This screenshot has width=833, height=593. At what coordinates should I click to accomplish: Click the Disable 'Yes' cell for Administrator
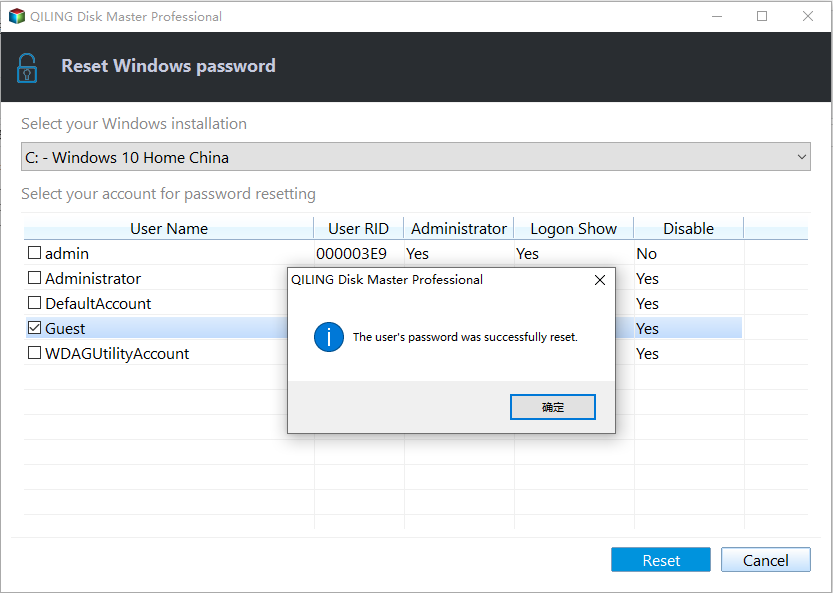tap(648, 278)
